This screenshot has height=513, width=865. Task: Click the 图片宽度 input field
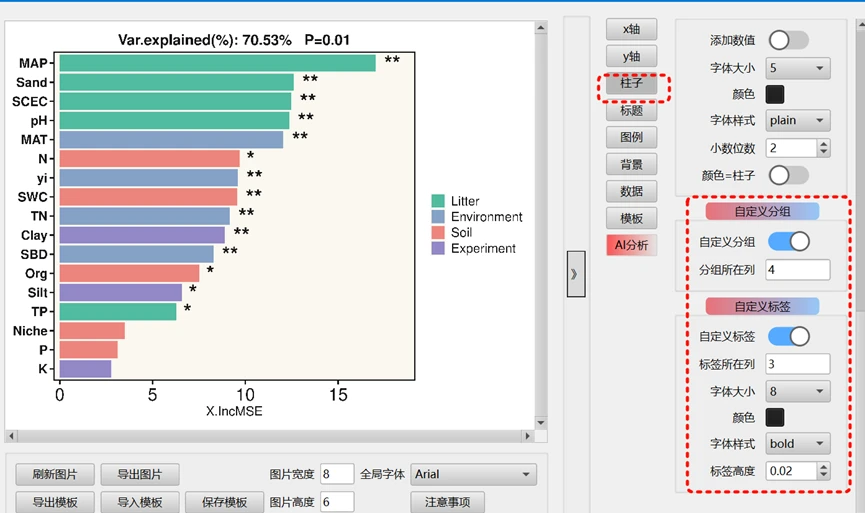(x=337, y=474)
